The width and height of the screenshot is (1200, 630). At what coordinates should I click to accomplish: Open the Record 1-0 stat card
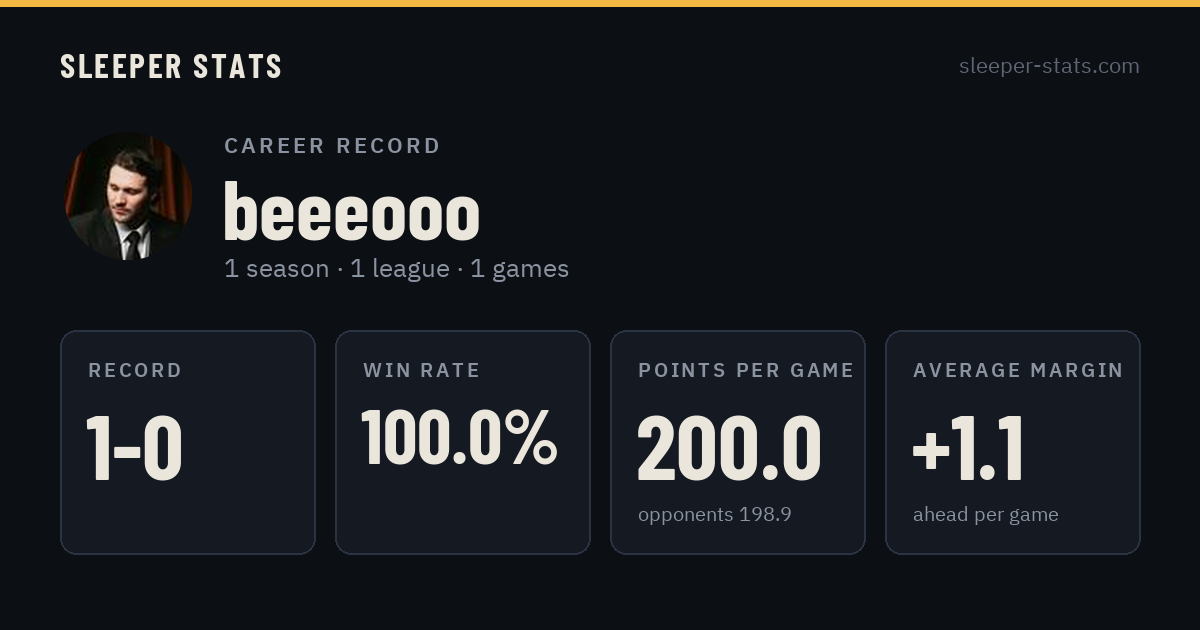[188, 442]
